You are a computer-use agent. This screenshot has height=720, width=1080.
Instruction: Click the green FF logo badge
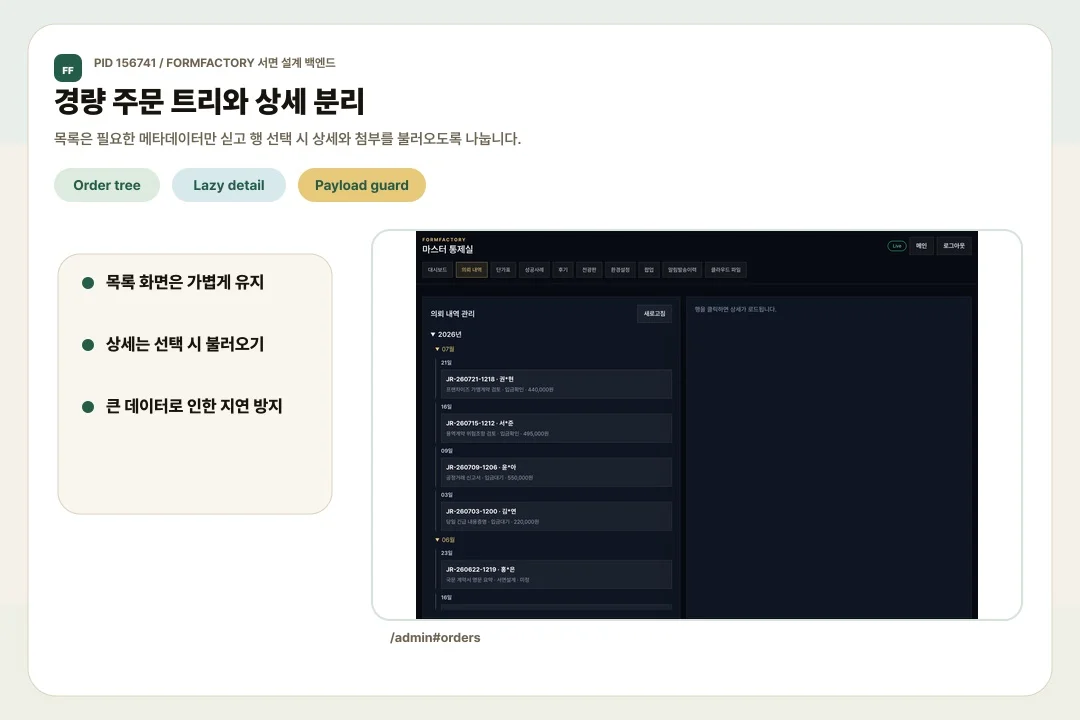coord(68,68)
